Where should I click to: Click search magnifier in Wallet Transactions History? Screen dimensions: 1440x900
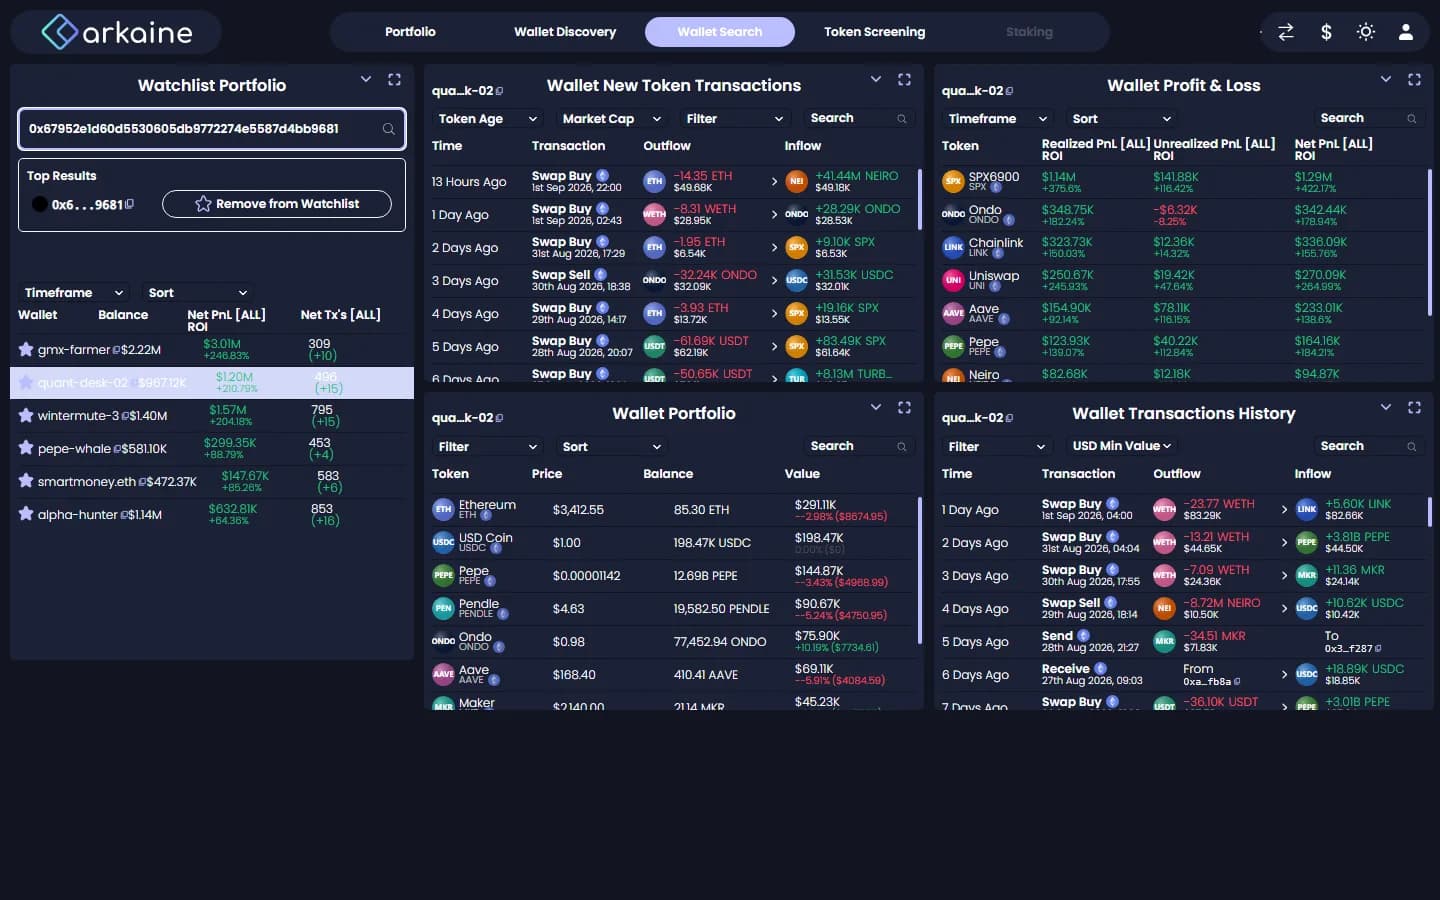click(x=1412, y=447)
